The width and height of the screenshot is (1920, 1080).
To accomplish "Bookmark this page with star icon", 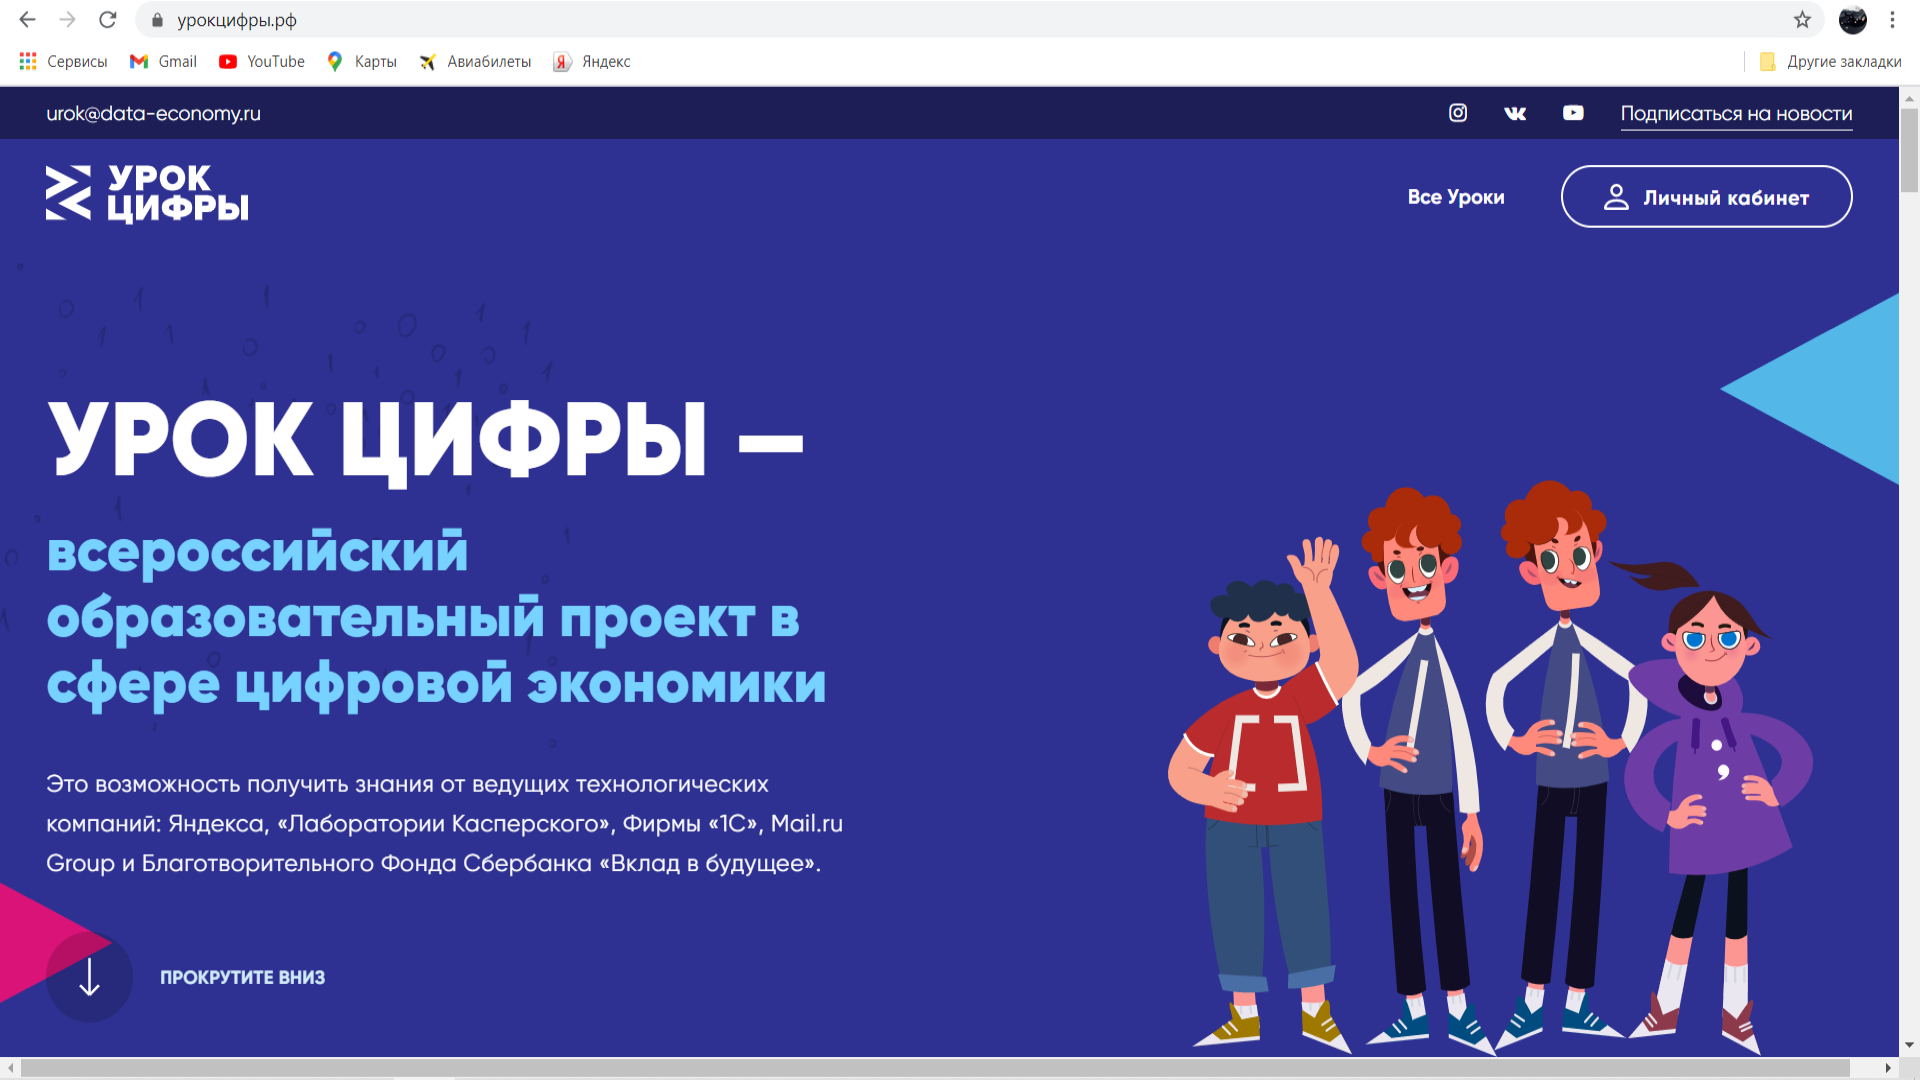I will [1802, 20].
